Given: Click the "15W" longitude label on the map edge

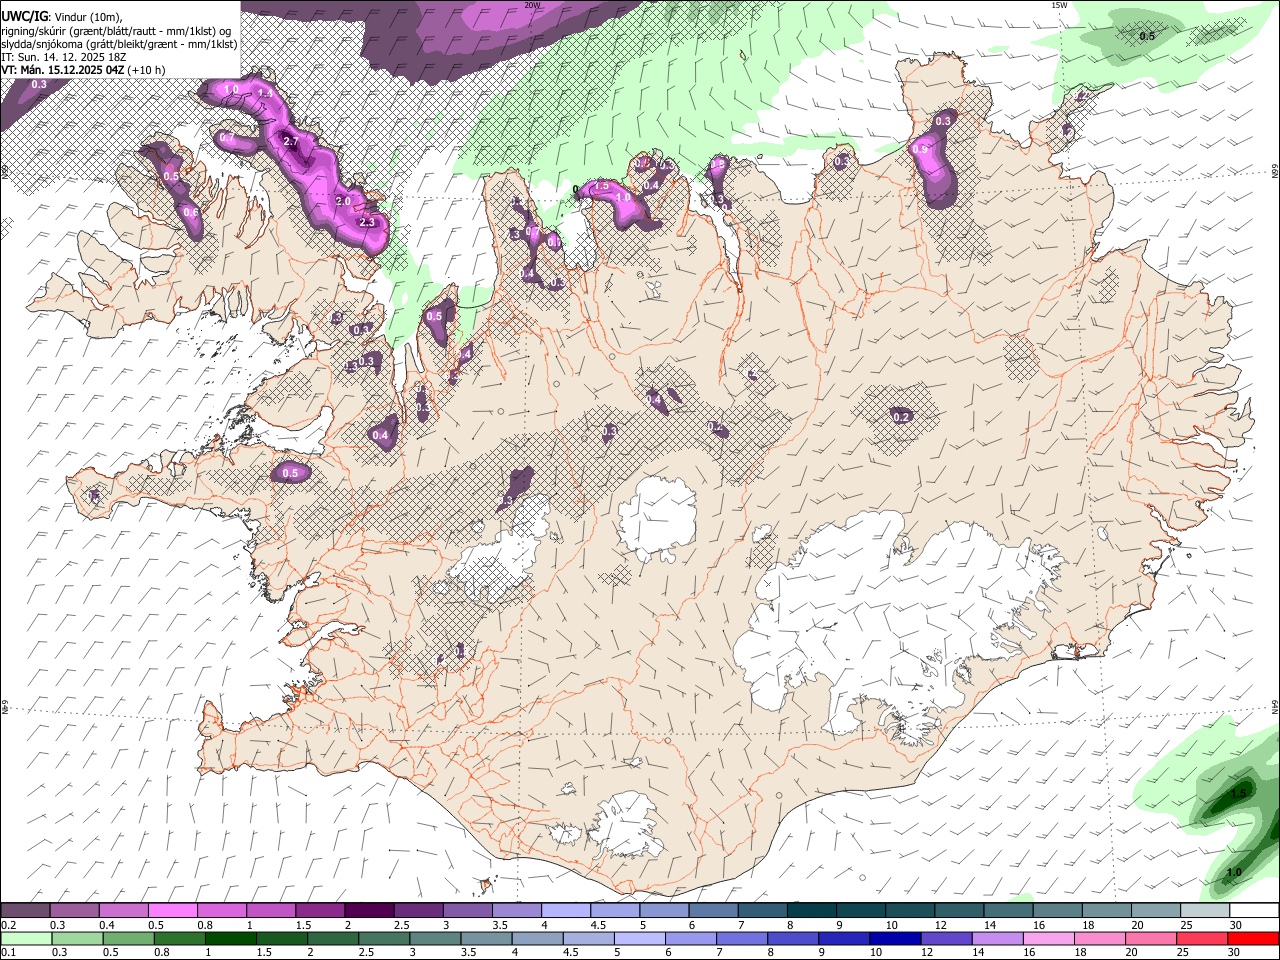Looking at the screenshot, I should 1059,5.
